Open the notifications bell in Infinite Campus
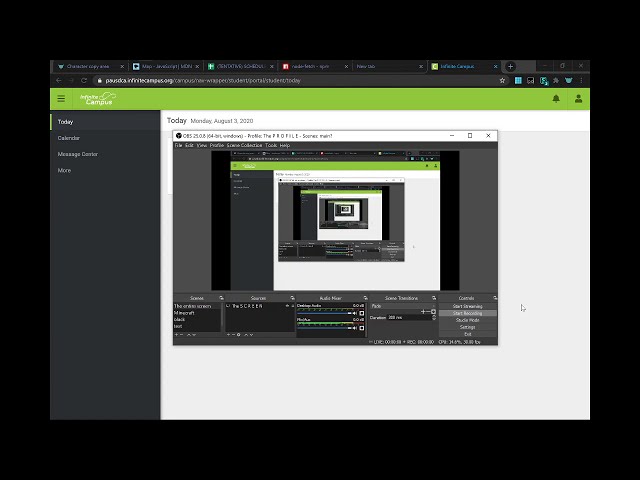 pos(556,98)
